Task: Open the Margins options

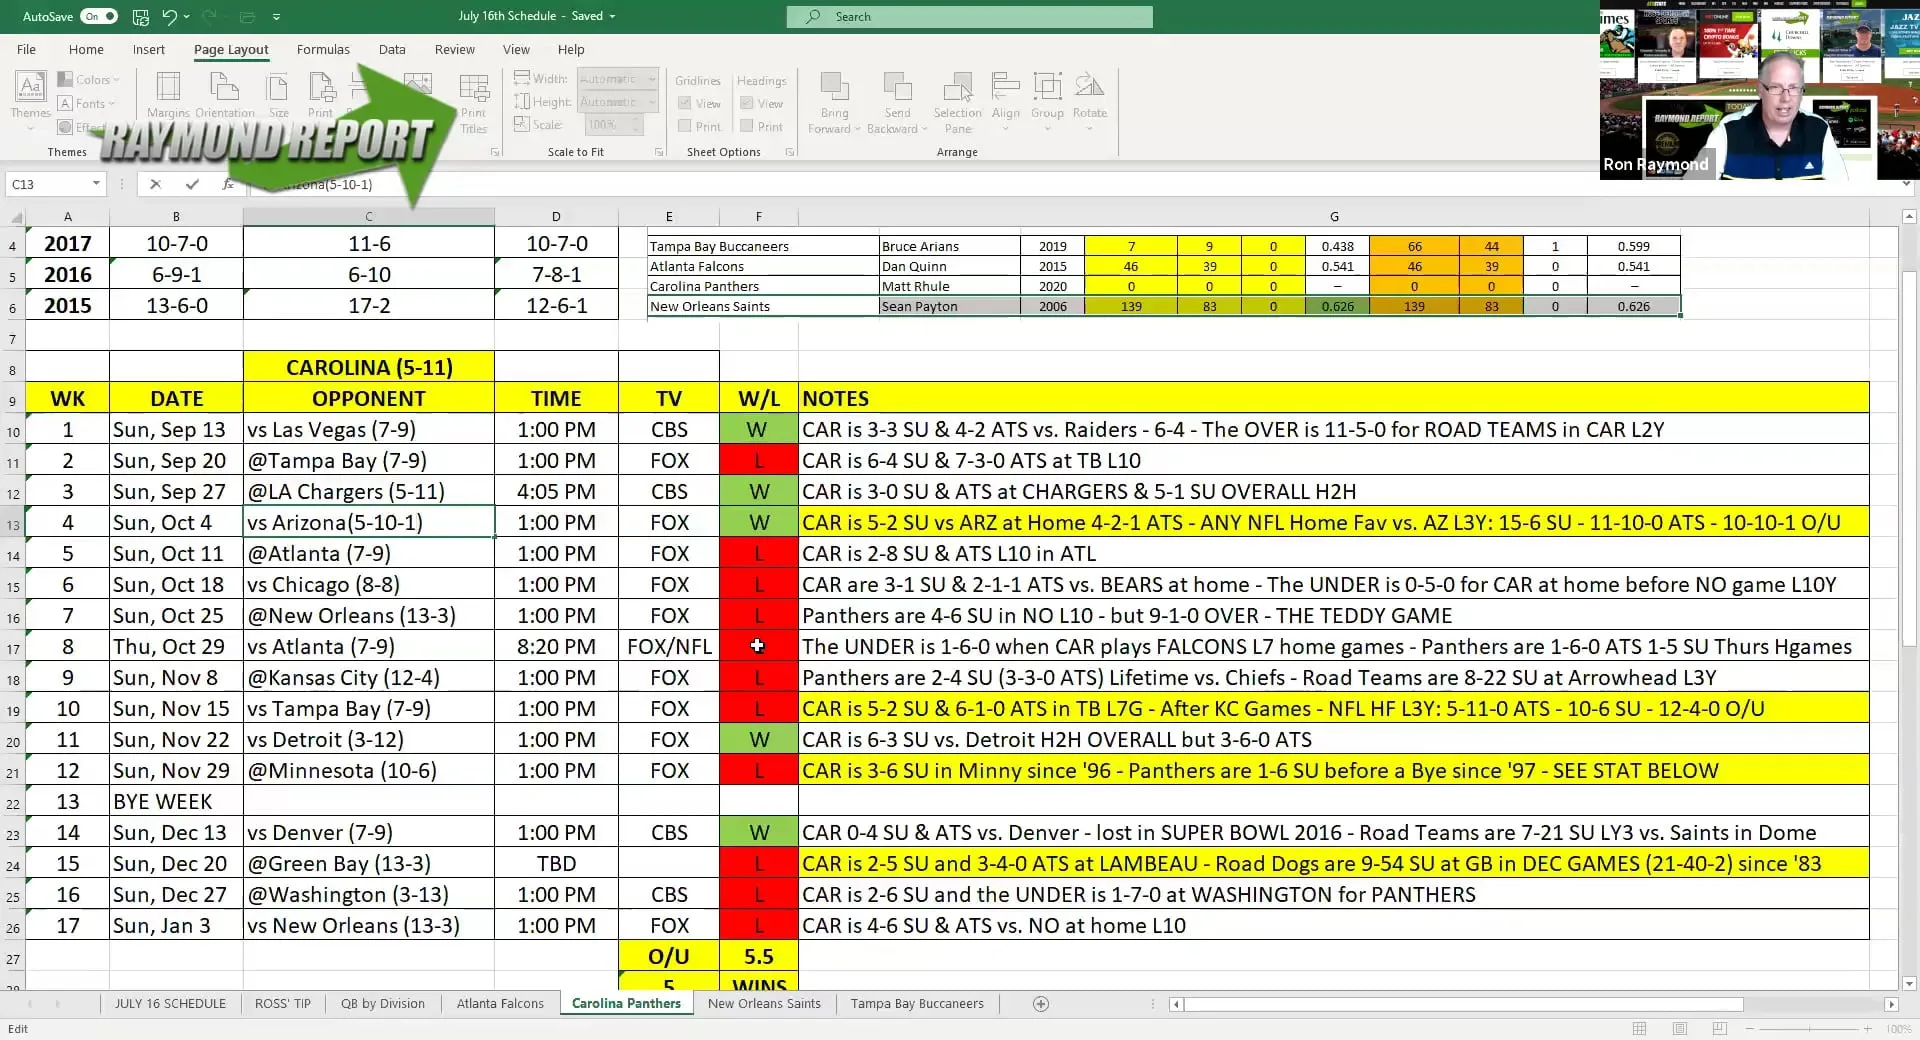Action: pos(168,96)
